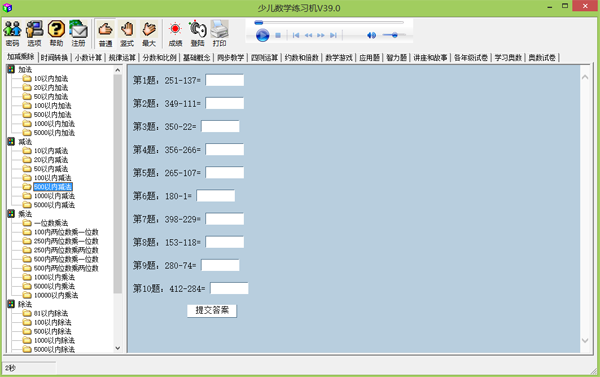Click the 帮助 help question-mark icon

[x=56, y=33]
